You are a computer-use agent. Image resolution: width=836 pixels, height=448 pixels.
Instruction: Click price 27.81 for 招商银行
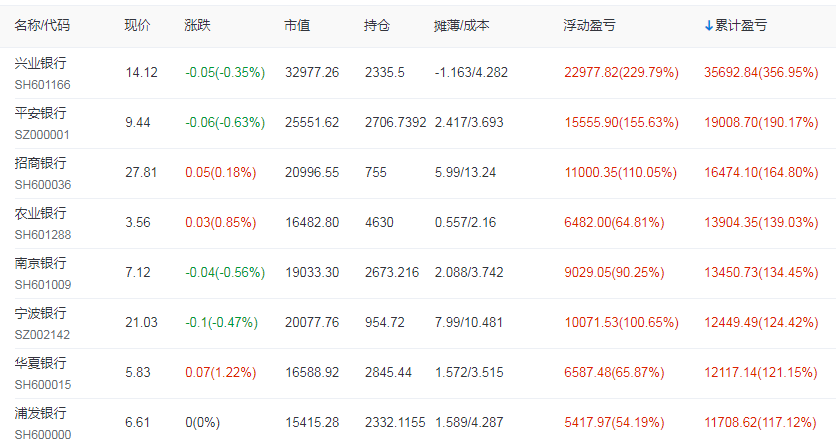pos(141,173)
